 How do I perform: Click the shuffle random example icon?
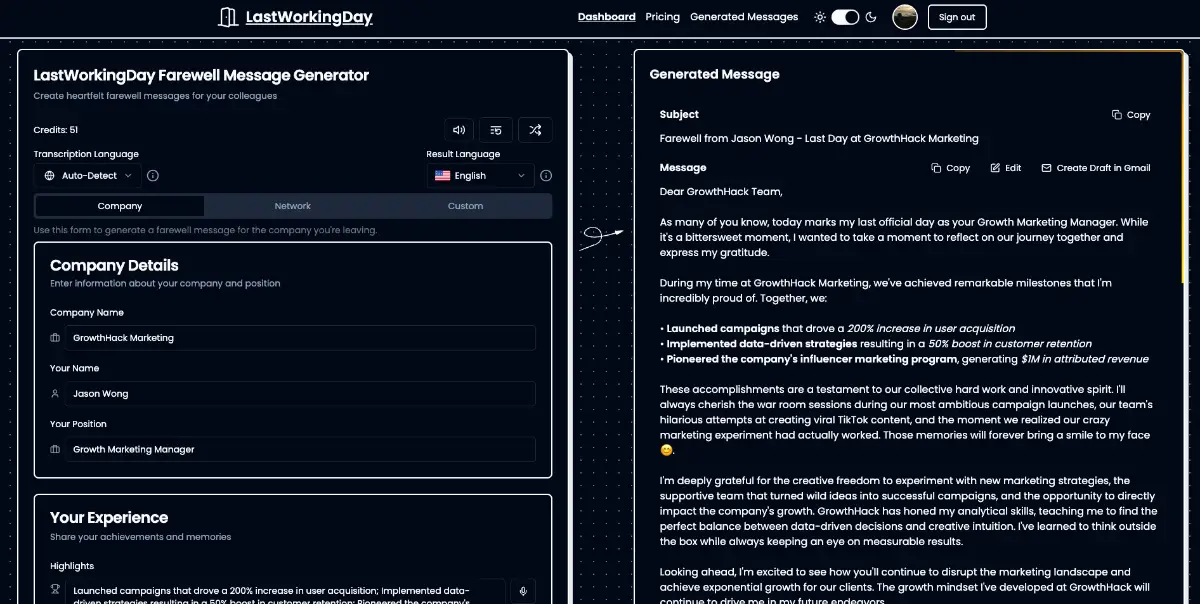point(535,130)
